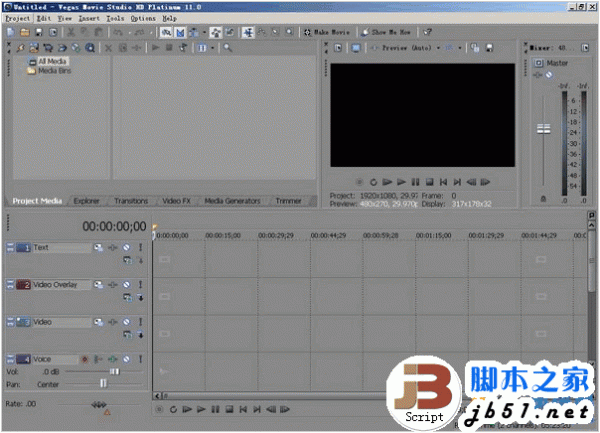Screen dimensions: 600x433
Task: Open the Options menu
Action: point(143,18)
